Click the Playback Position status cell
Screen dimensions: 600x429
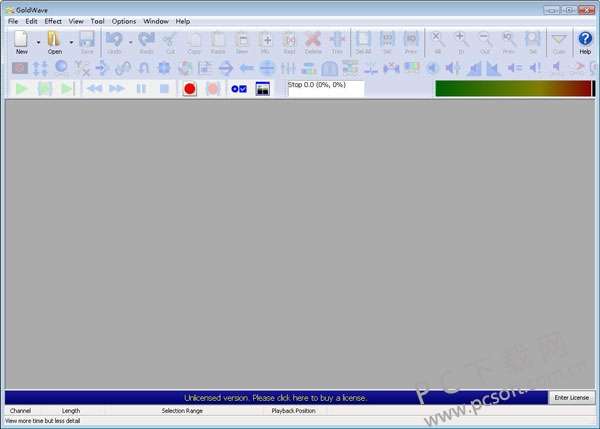(x=293, y=411)
